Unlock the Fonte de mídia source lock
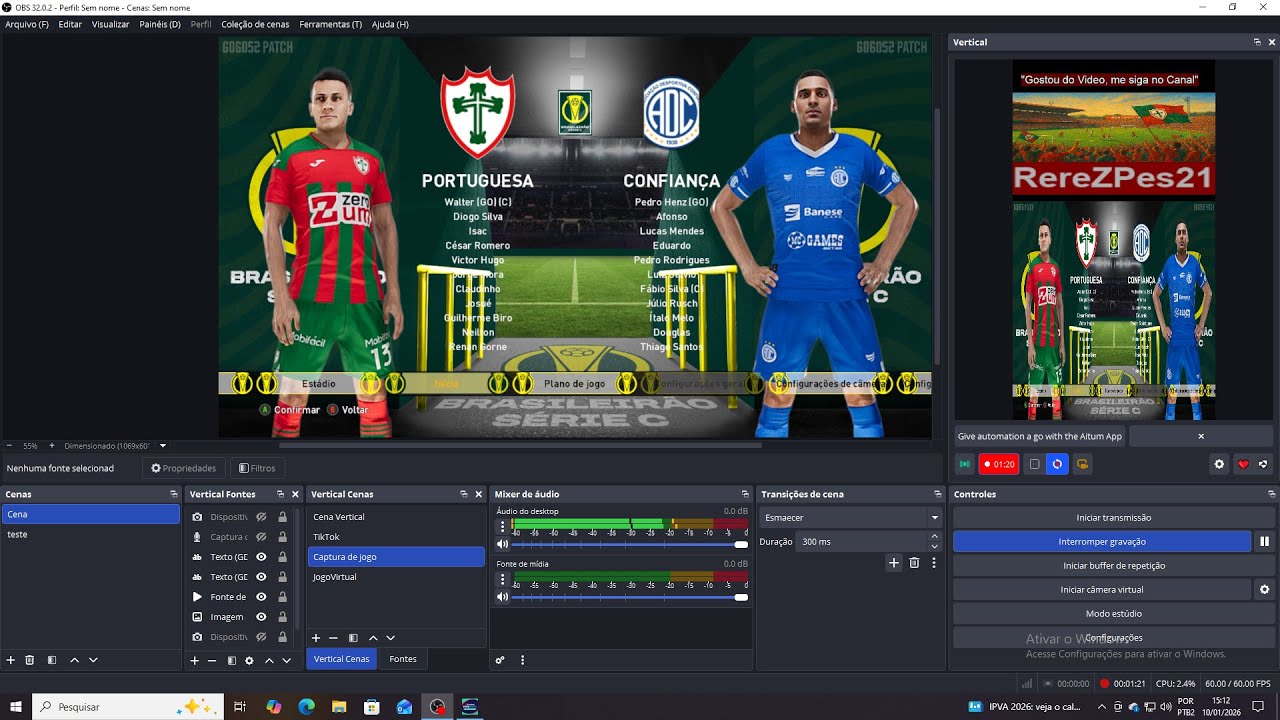The image size is (1280, 720). [x=282, y=597]
